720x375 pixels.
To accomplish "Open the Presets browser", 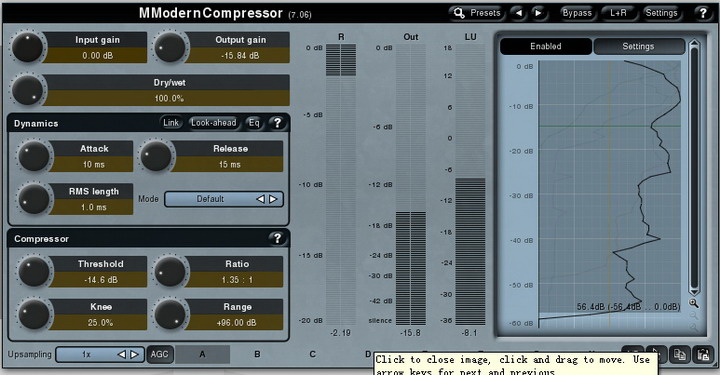I will [477, 13].
